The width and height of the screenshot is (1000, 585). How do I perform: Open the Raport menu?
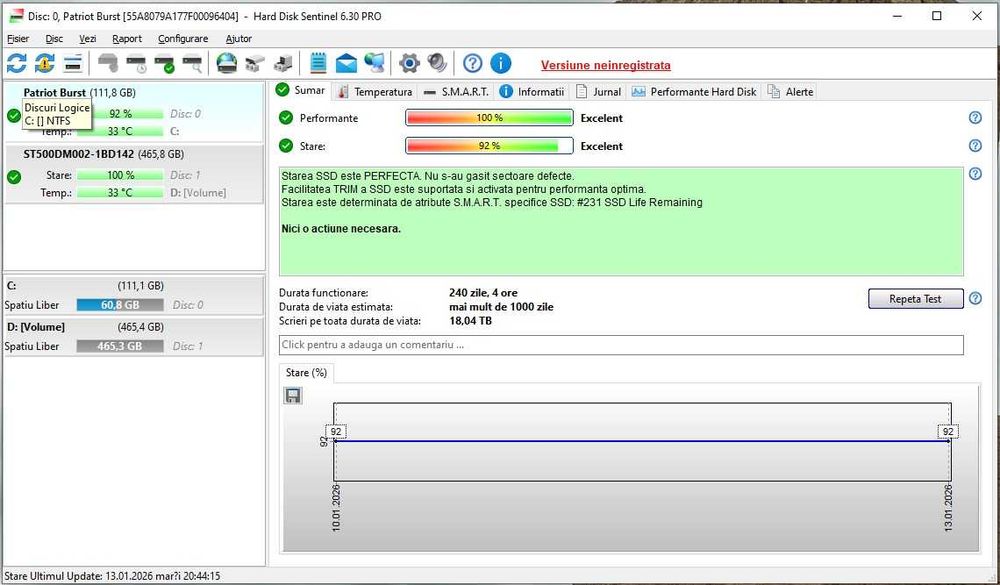tap(127, 38)
